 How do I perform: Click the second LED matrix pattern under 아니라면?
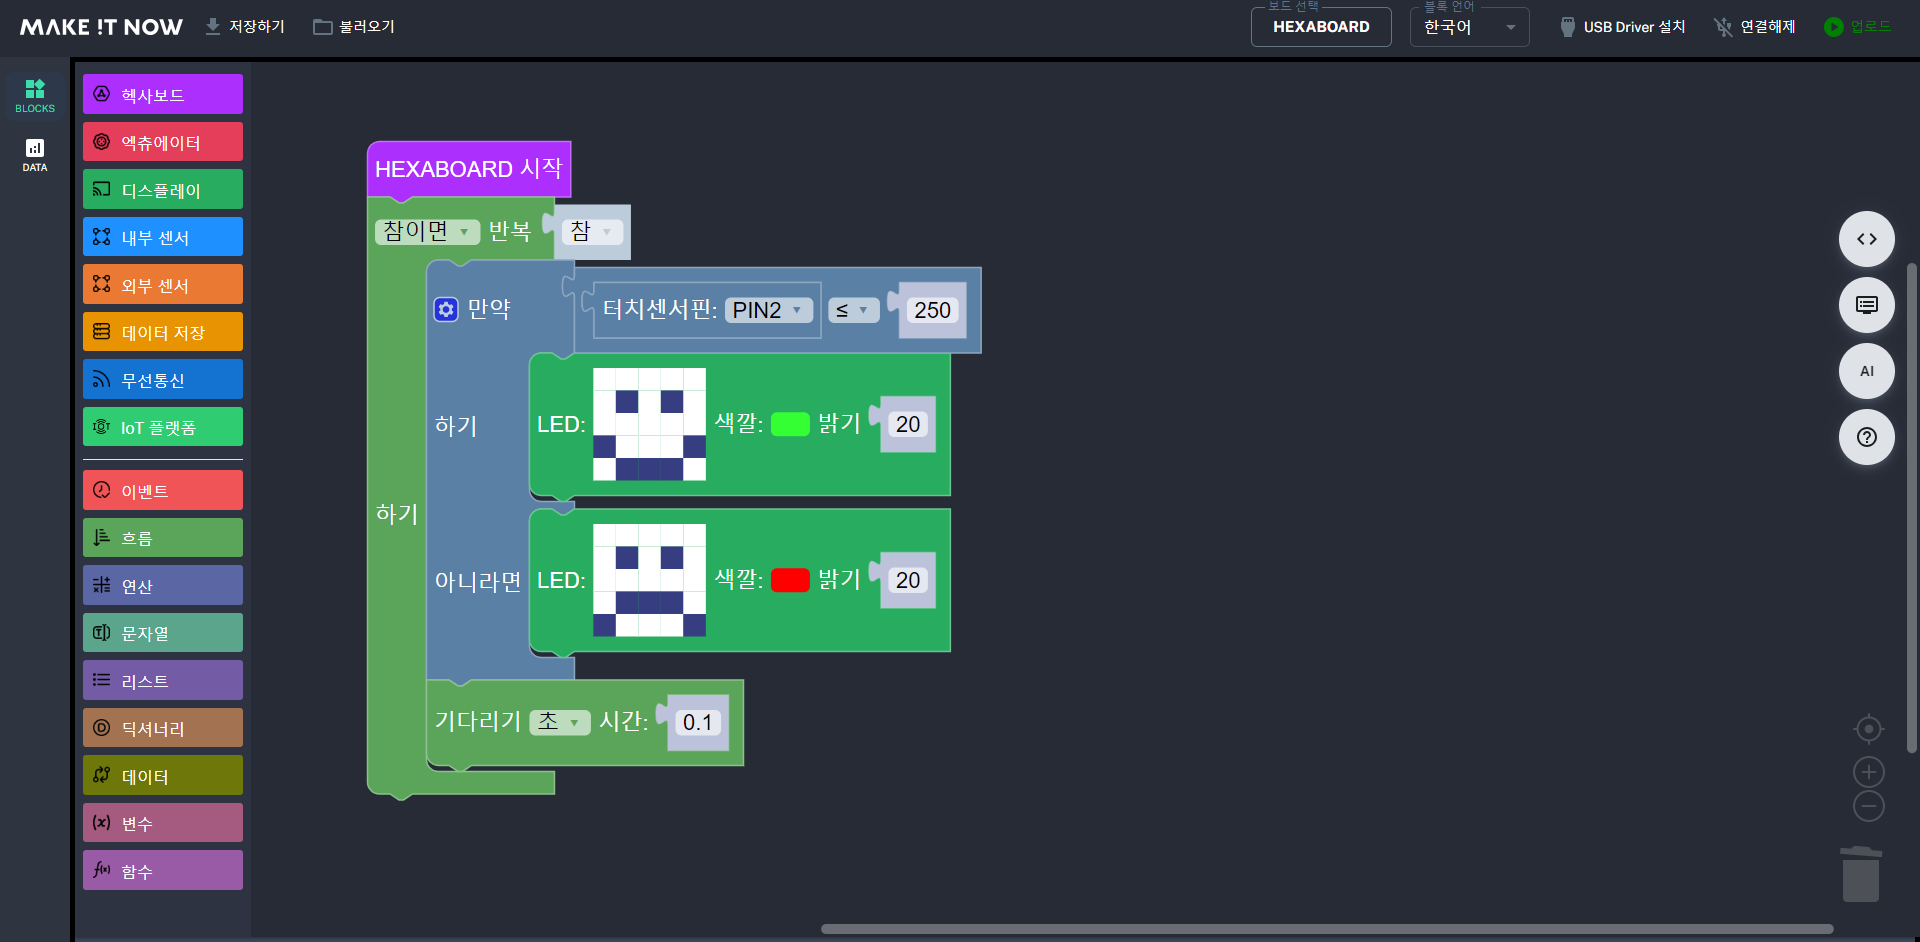pos(650,580)
